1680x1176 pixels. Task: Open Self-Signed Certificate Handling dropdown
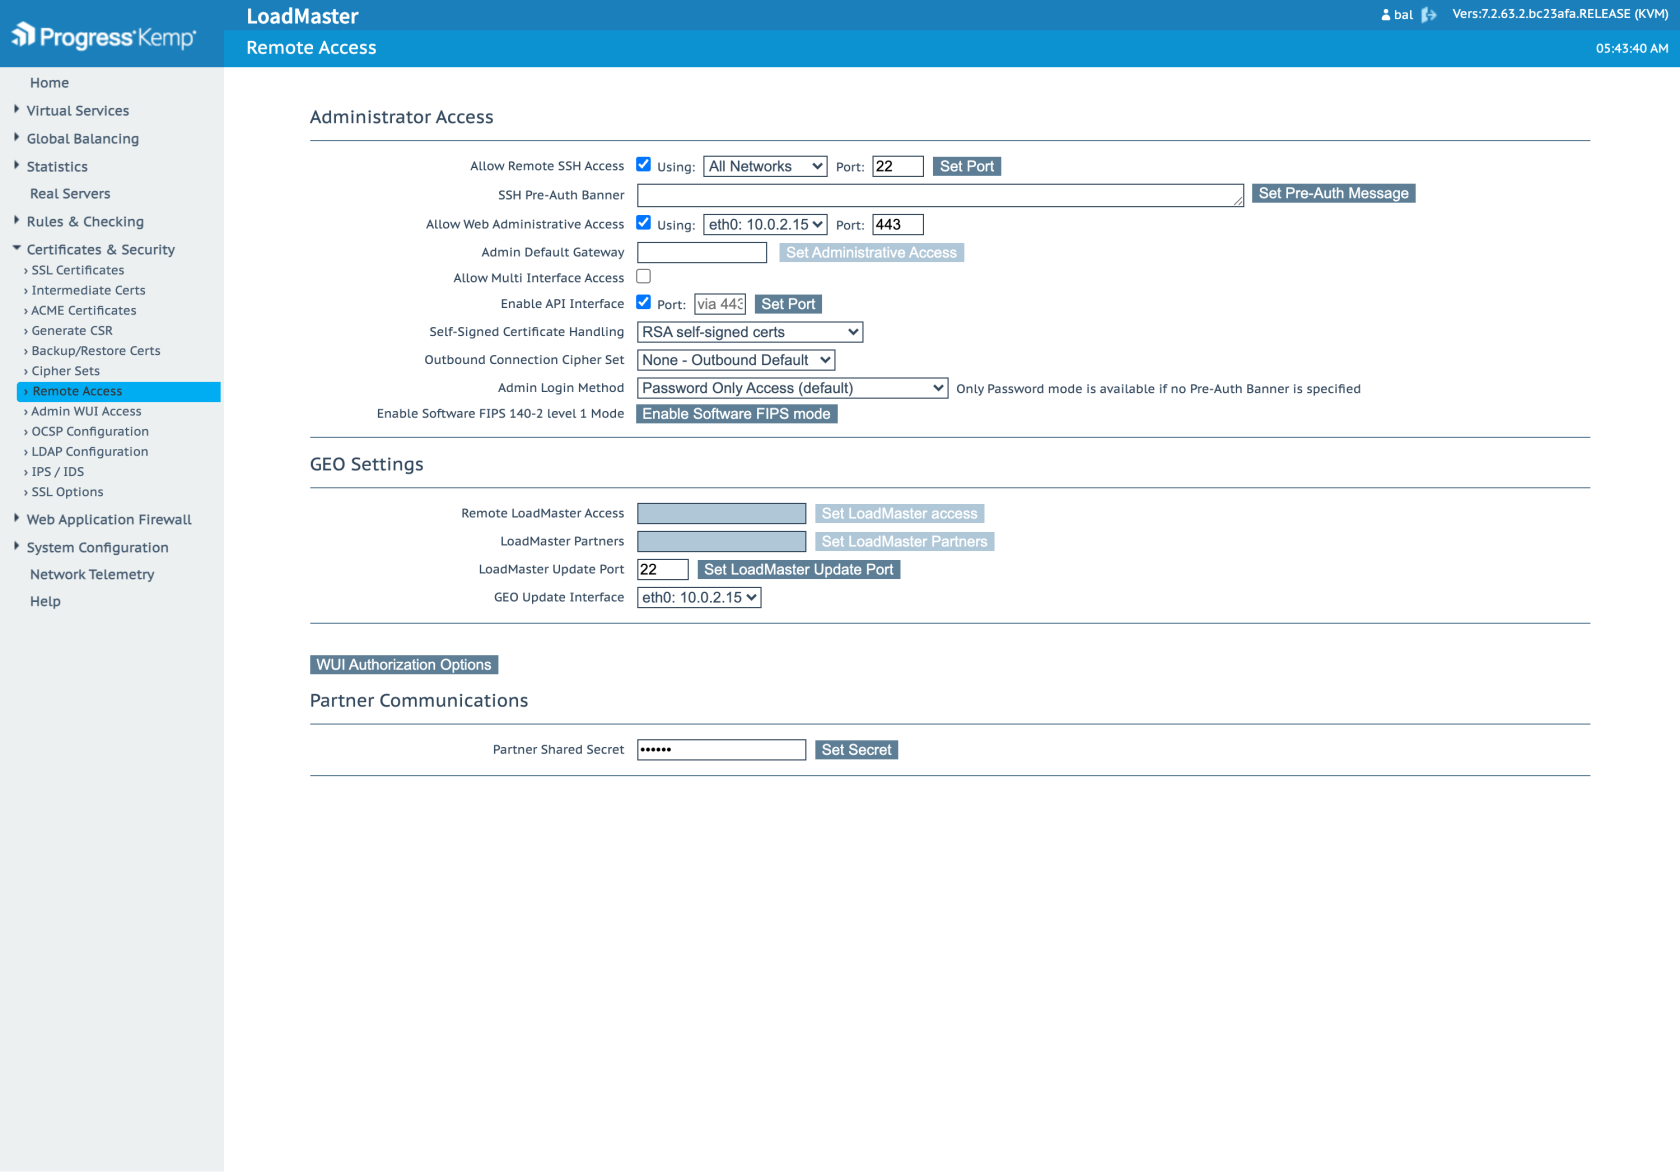[750, 332]
